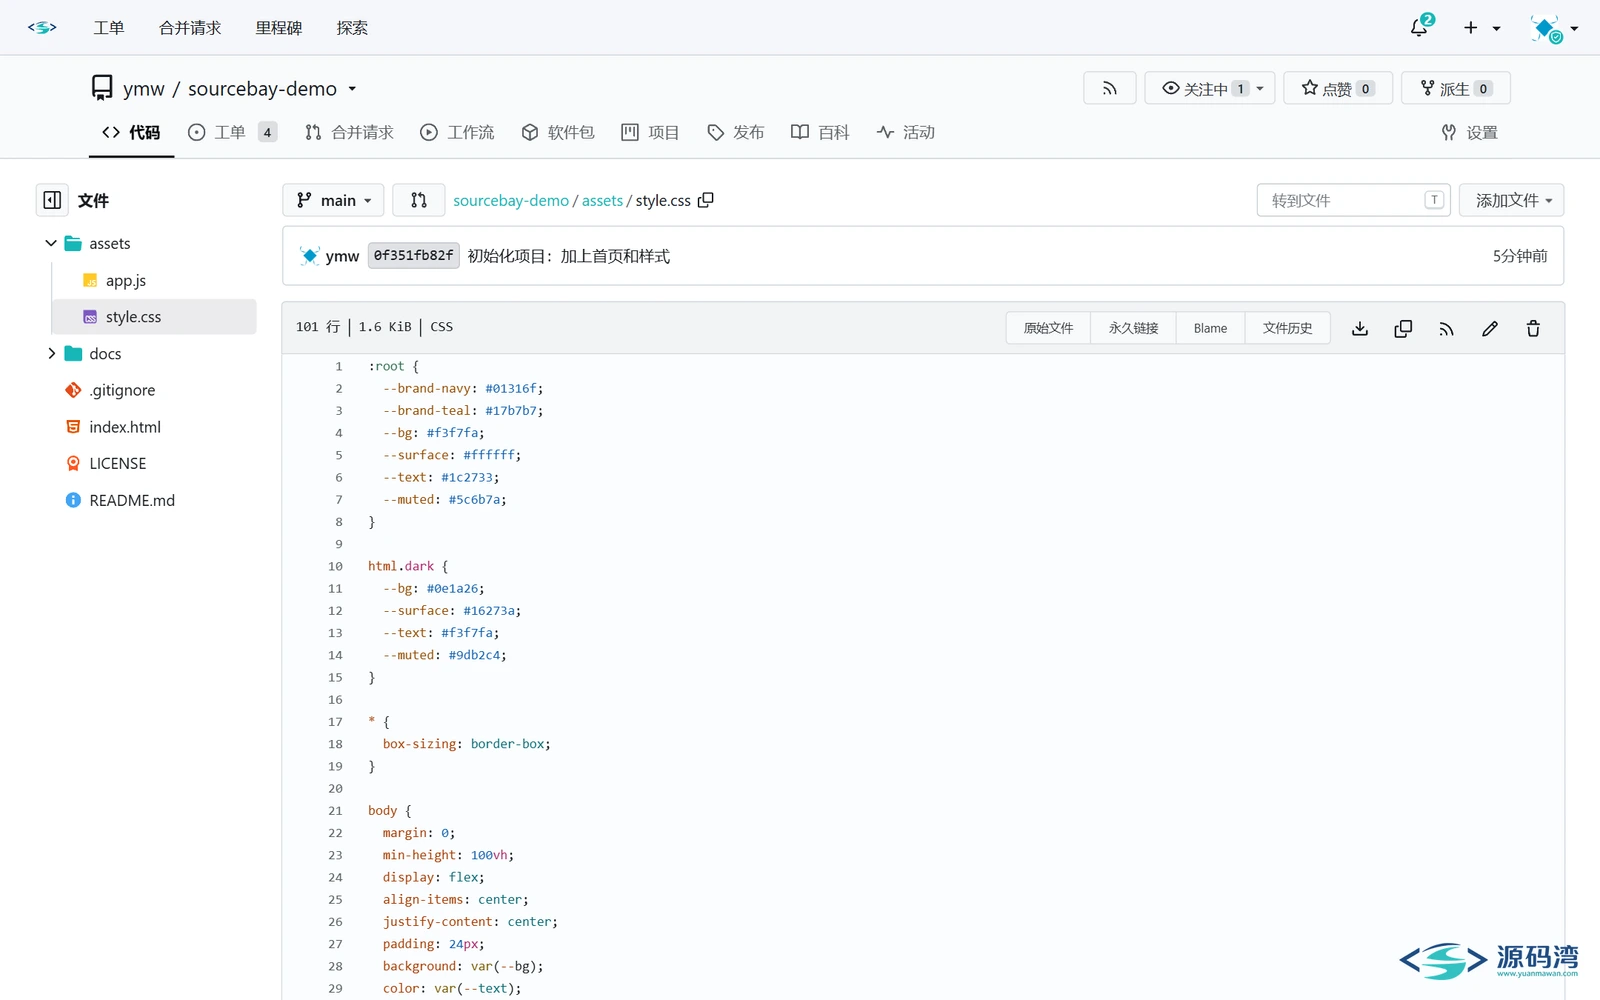Open the notifications bell icon
1600x1000 pixels.
(1419, 28)
